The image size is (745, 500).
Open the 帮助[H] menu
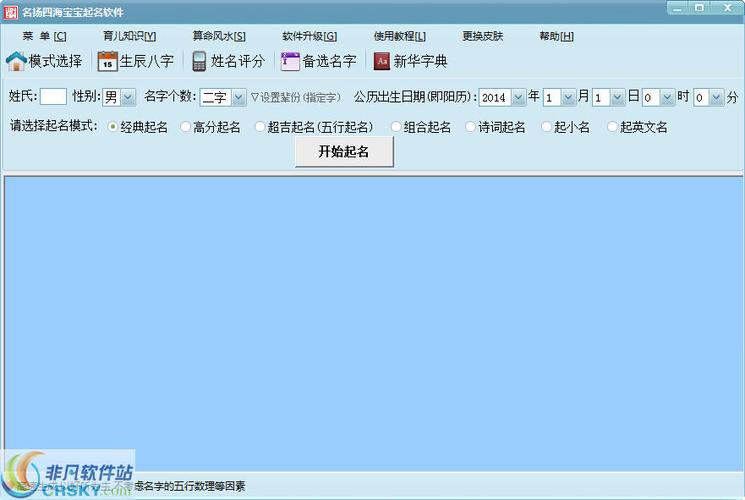pyautogui.click(x=556, y=36)
